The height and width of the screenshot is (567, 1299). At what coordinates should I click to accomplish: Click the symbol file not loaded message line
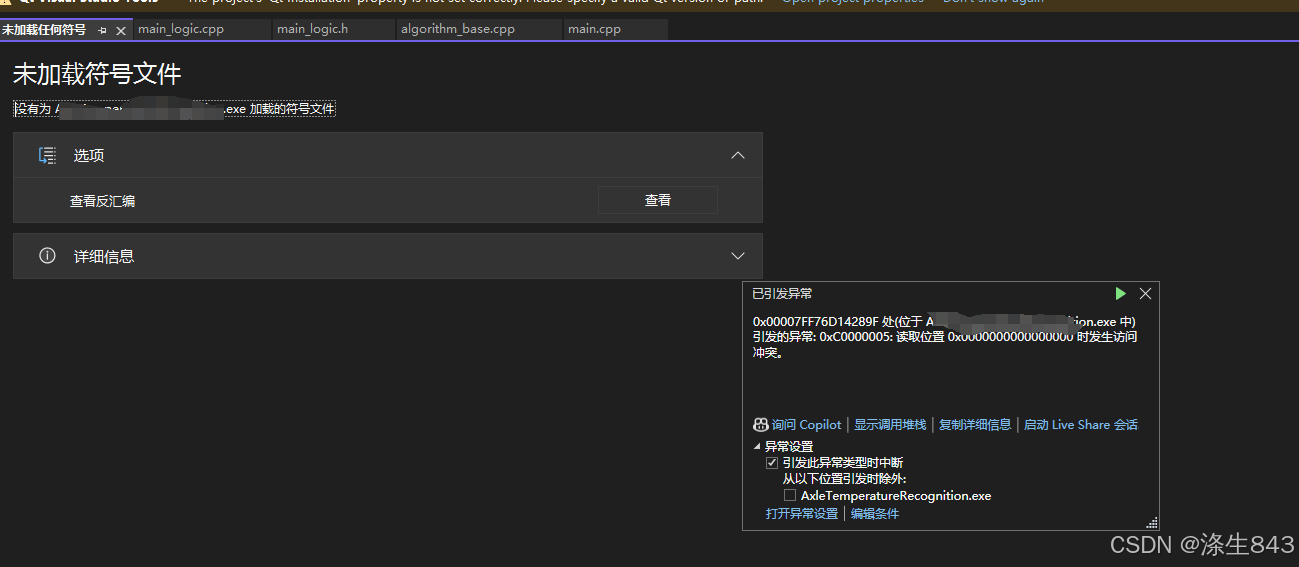174,109
